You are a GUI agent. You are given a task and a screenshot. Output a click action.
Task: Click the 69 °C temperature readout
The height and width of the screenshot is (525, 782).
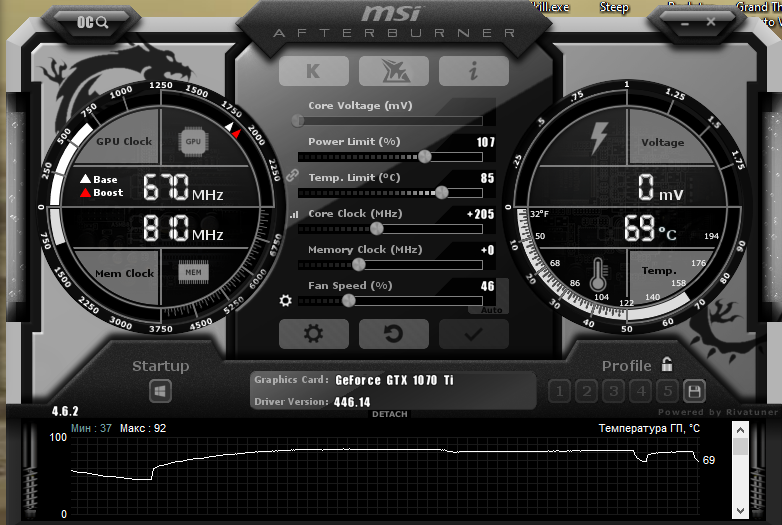click(x=650, y=228)
